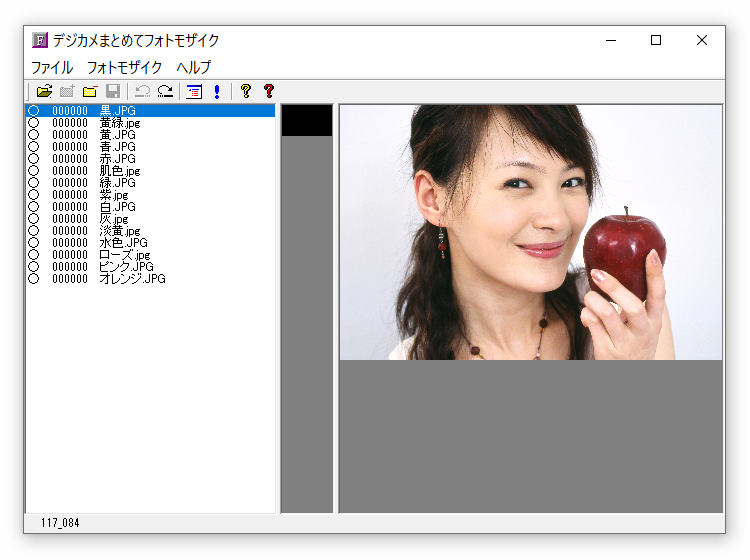Select the 水色.JPG file row
Viewport: 750px width, 560px height.
click(151, 242)
